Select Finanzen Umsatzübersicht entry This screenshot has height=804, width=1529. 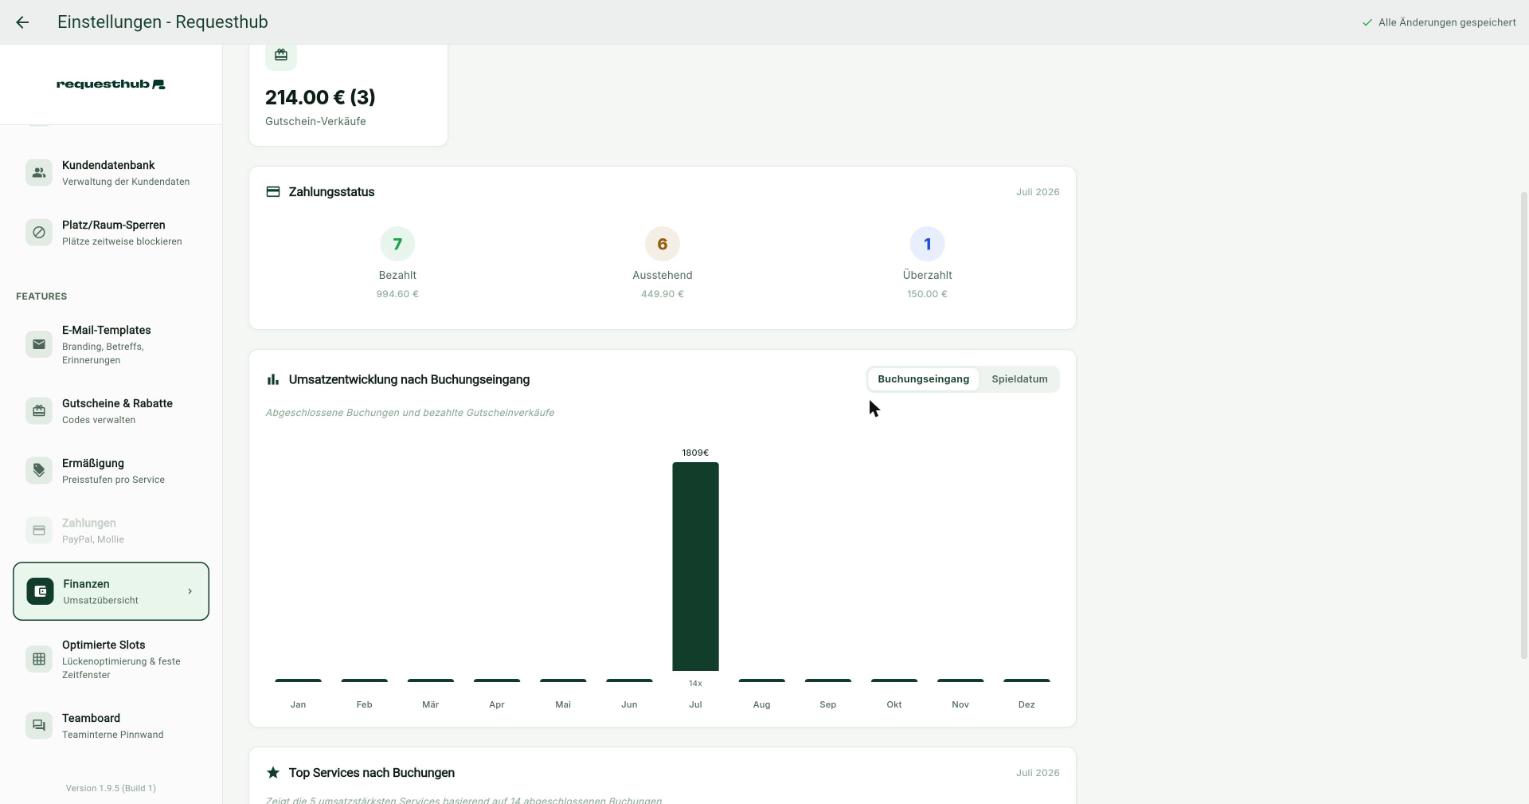pos(111,591)
